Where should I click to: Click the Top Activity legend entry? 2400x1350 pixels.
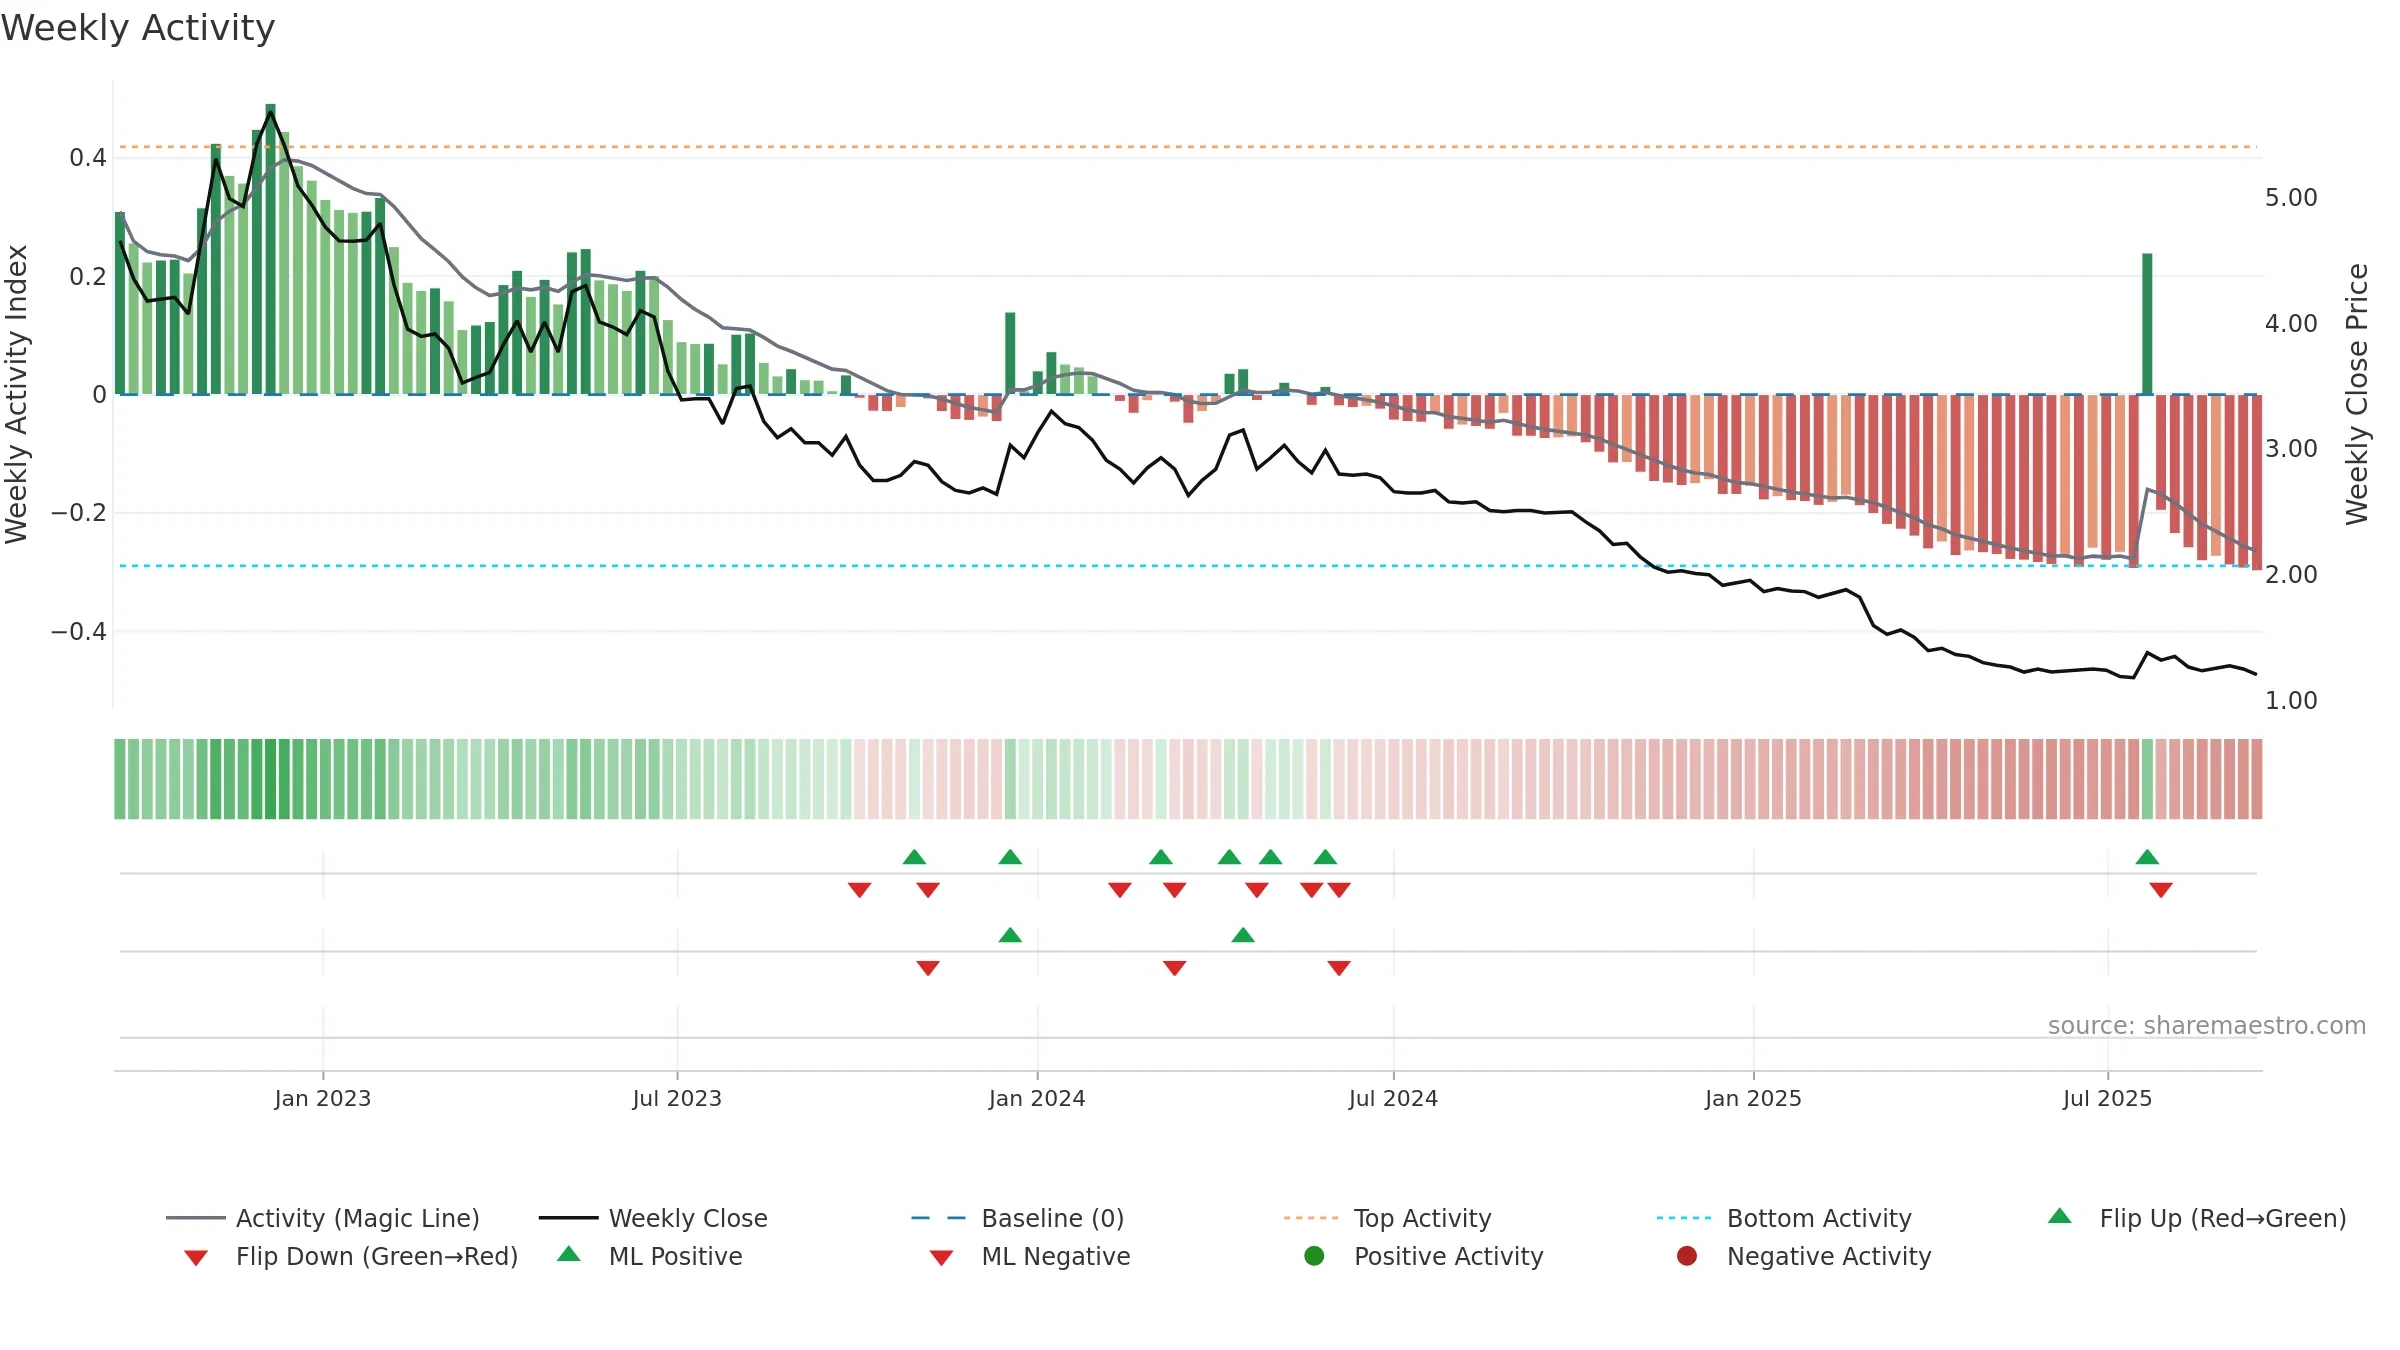pyautogui.click(x=1387, y=1218)
